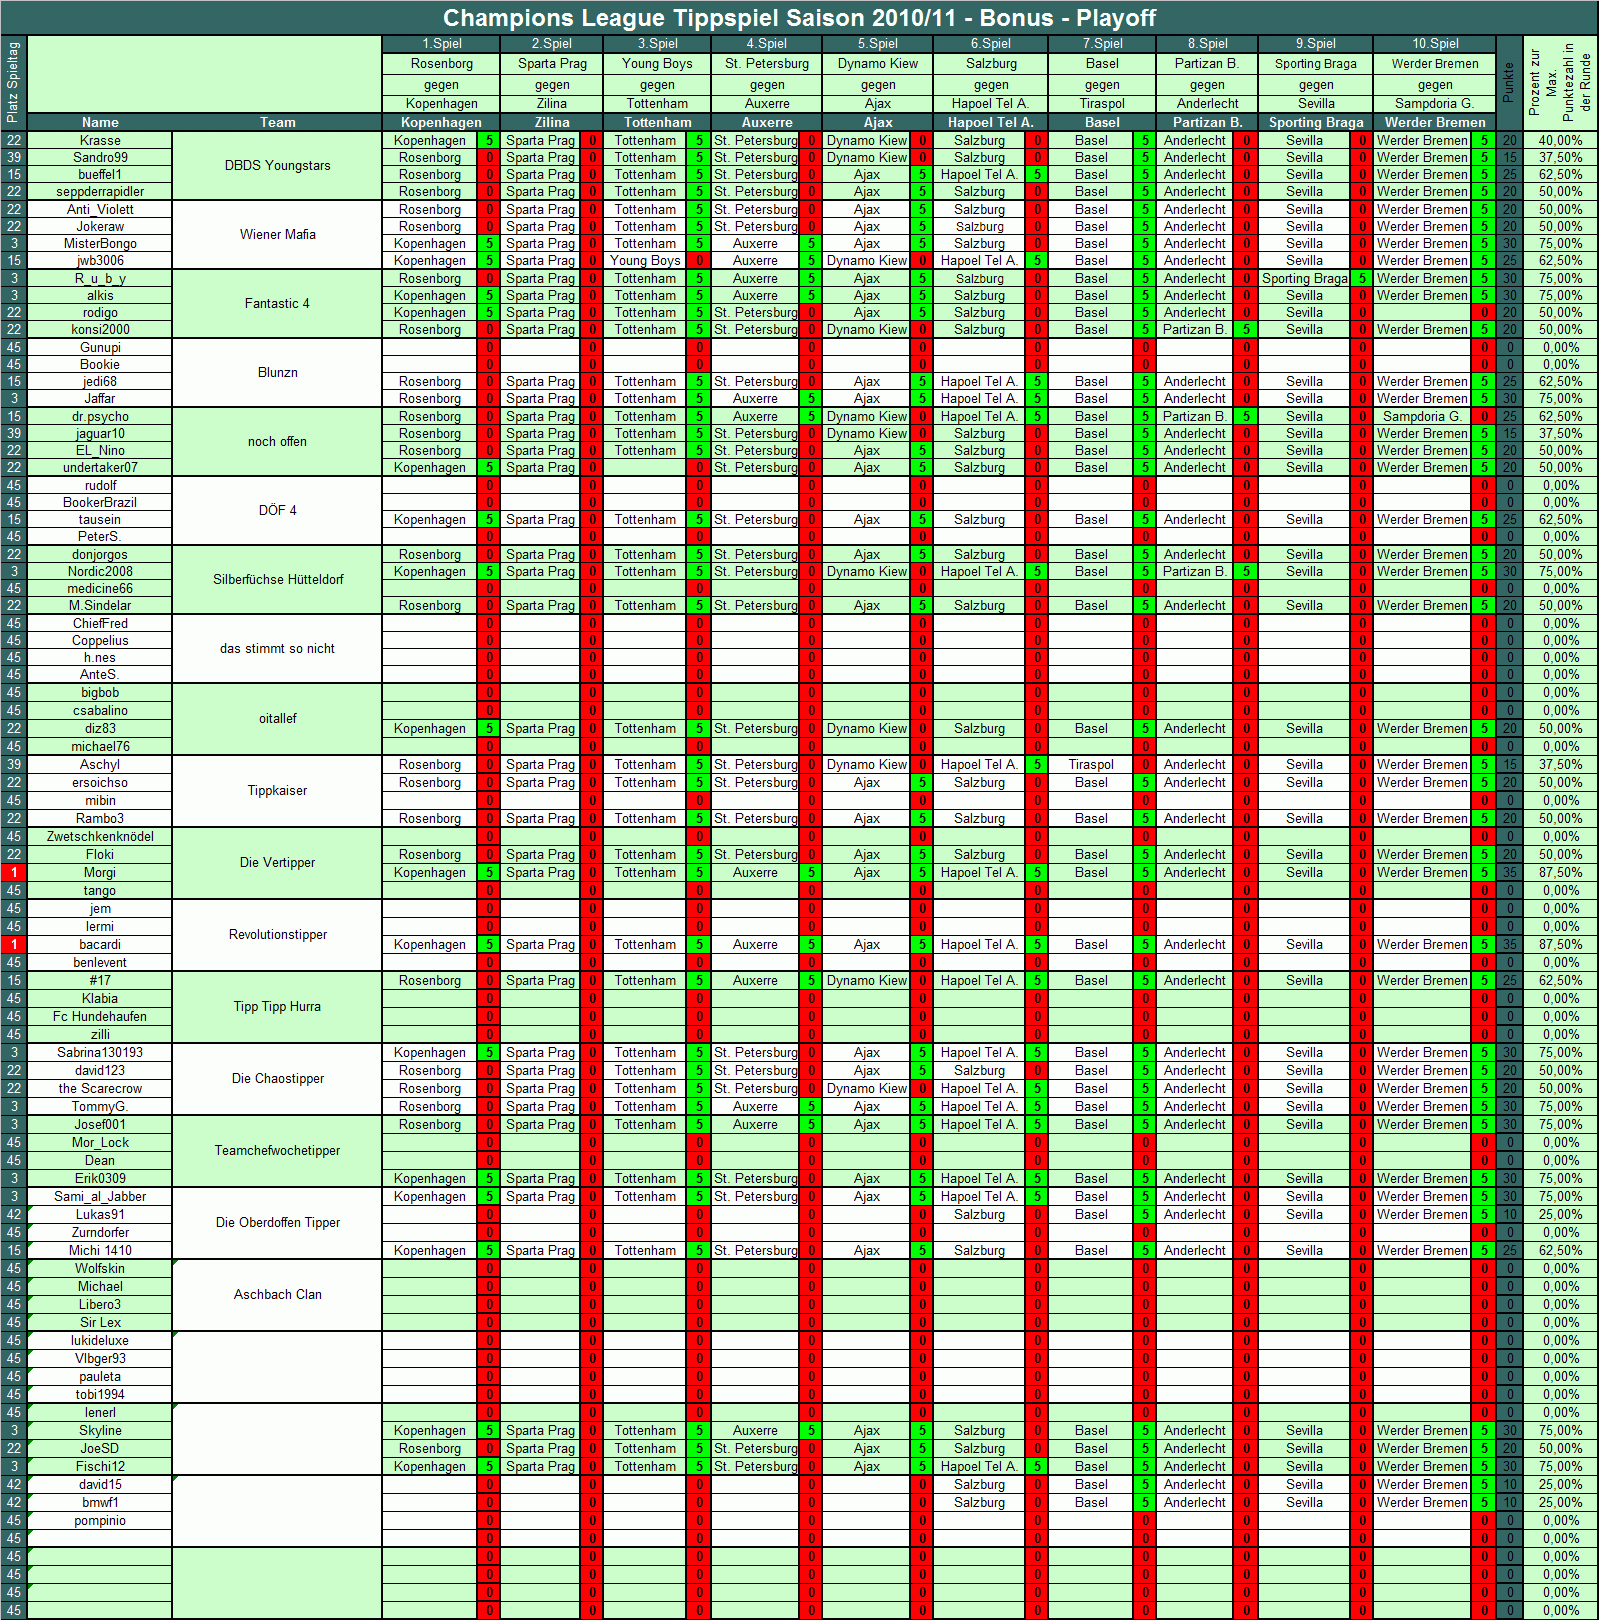
Task: Click the 'Sampdoria G.' header cell
Action: click(x=1435, y=103)
